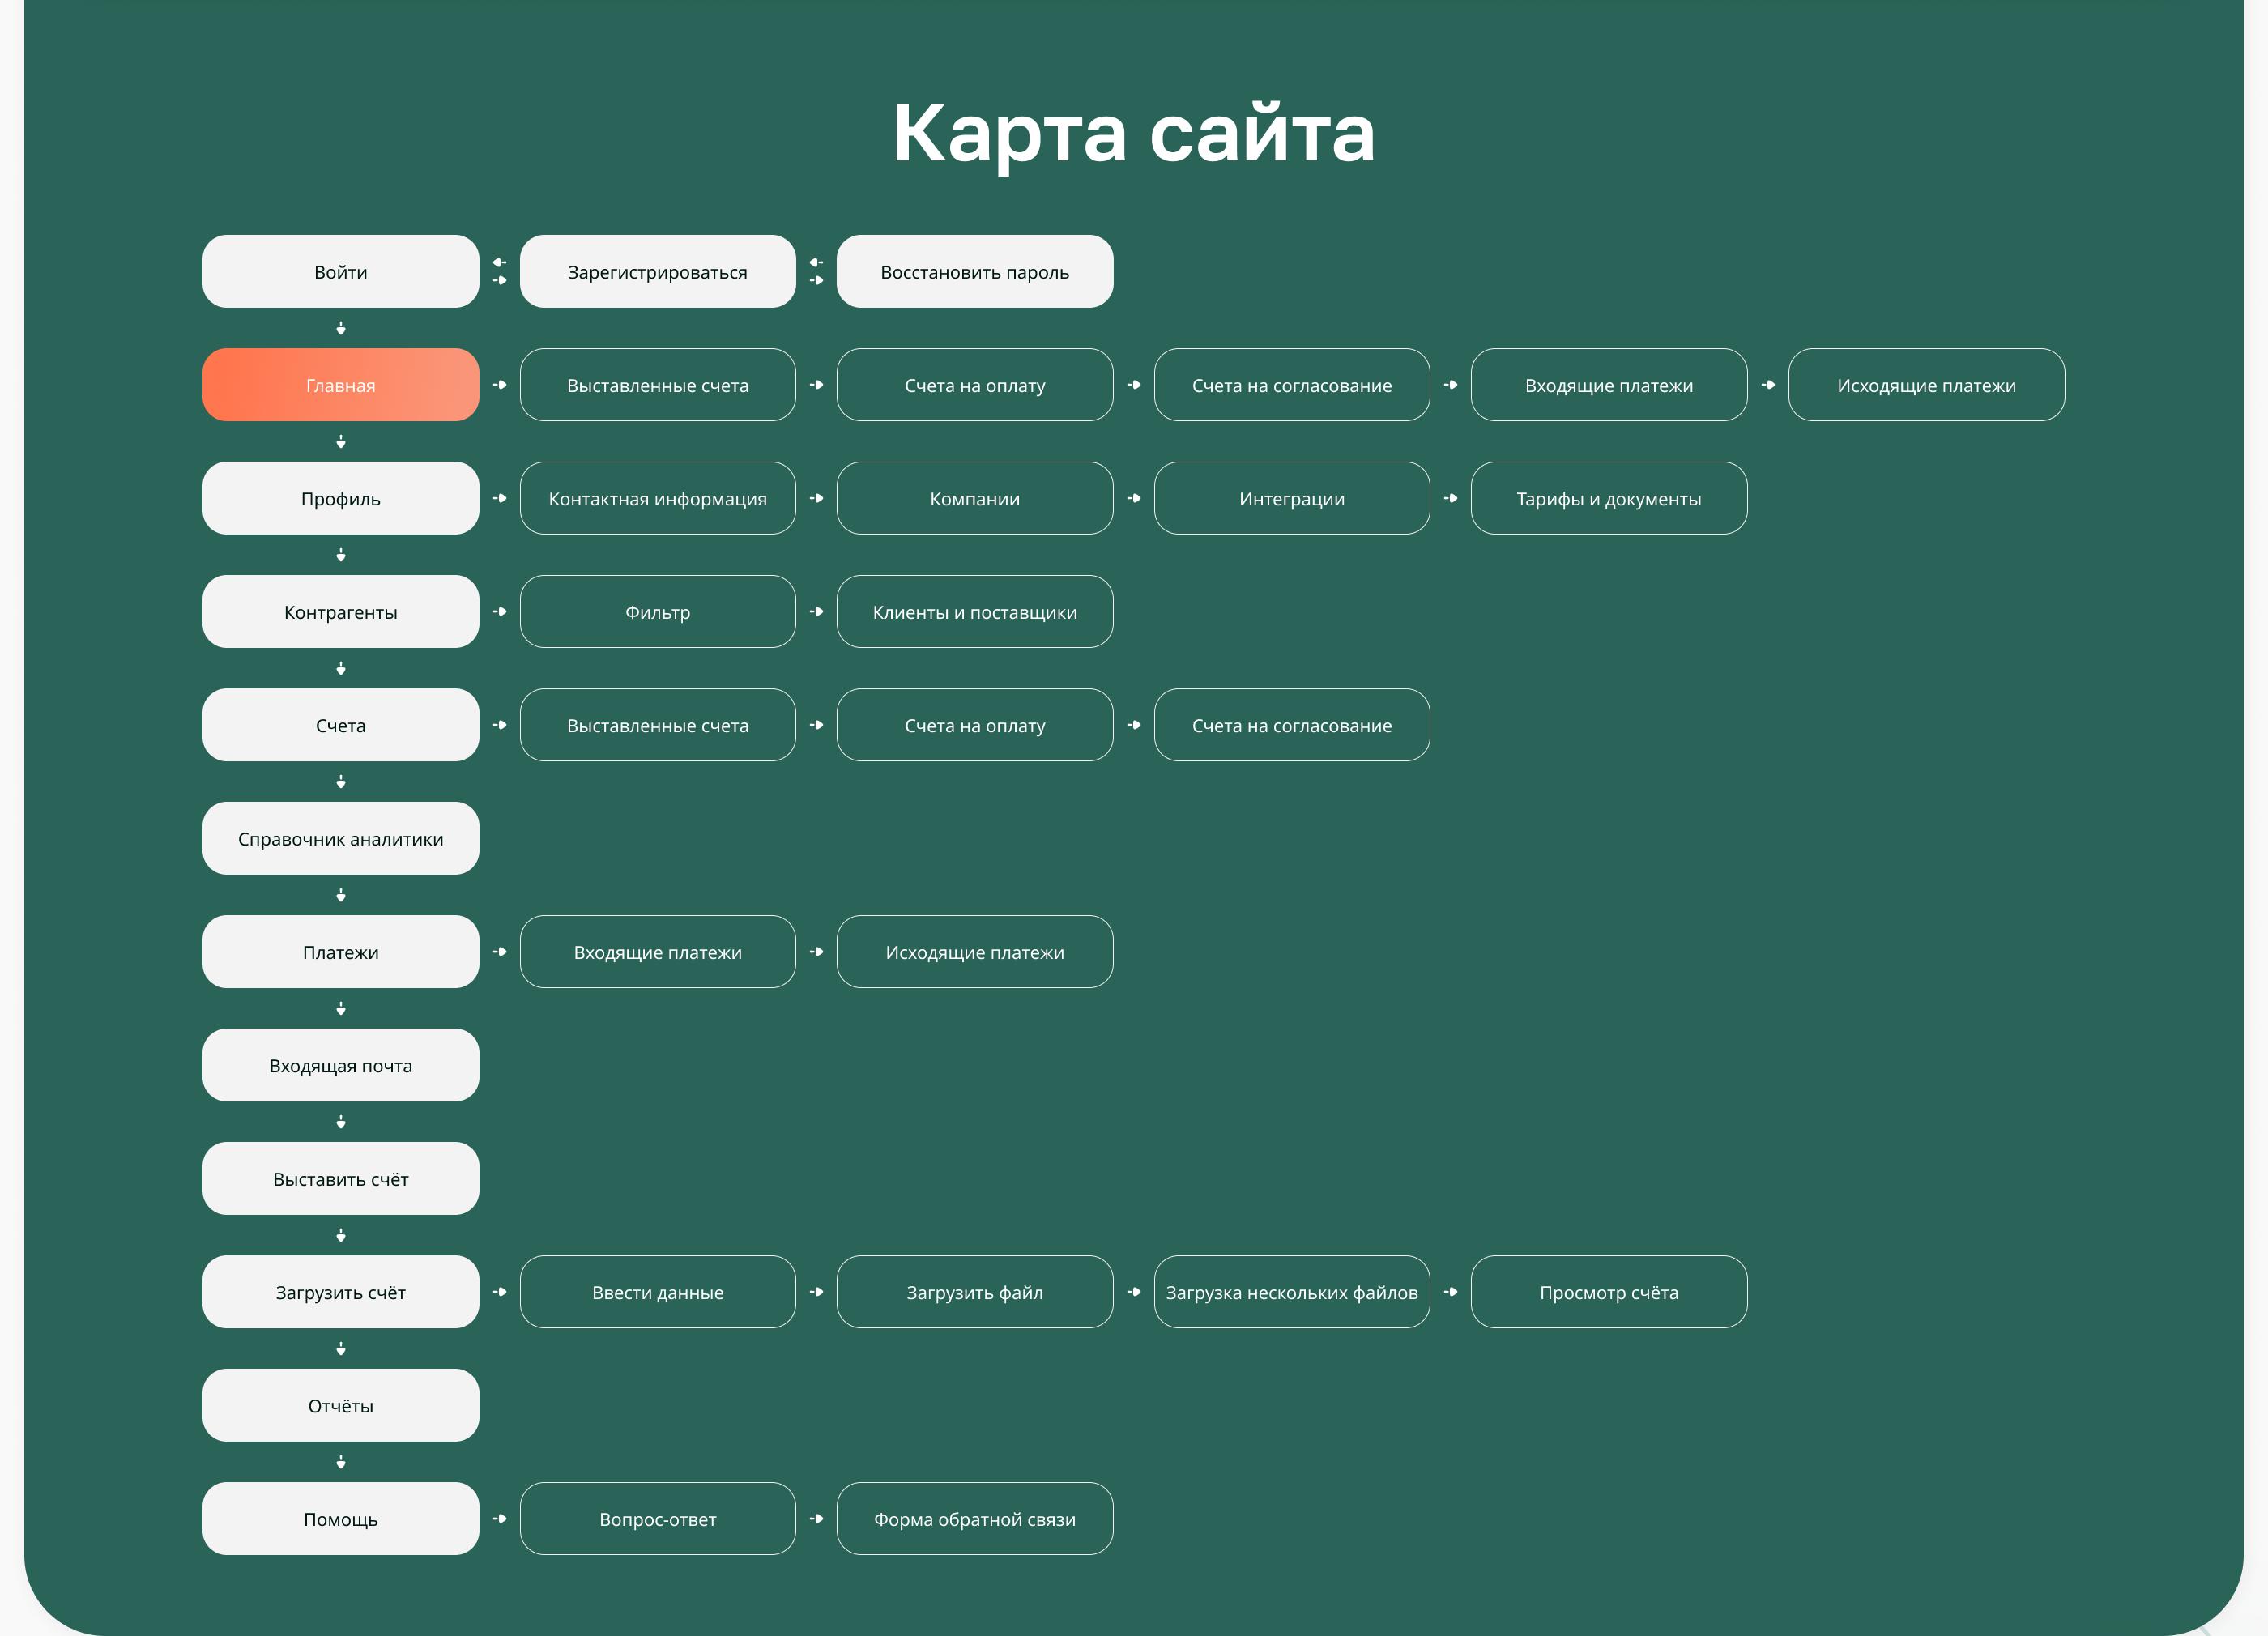This screenshot has height=1636, width=2268.
Task: Click arrow between Главная and Выставленные счета
Action: (500, 385)
